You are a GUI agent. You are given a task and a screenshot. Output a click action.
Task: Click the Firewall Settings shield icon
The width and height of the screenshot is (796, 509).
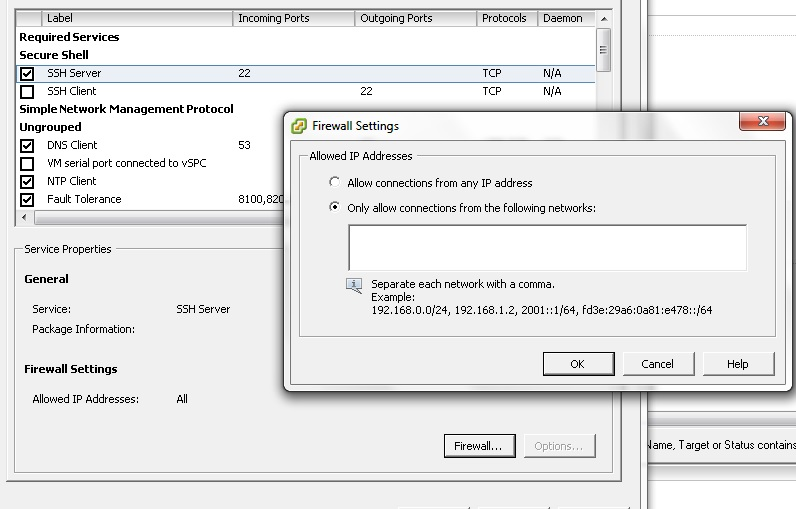point(299,126)
